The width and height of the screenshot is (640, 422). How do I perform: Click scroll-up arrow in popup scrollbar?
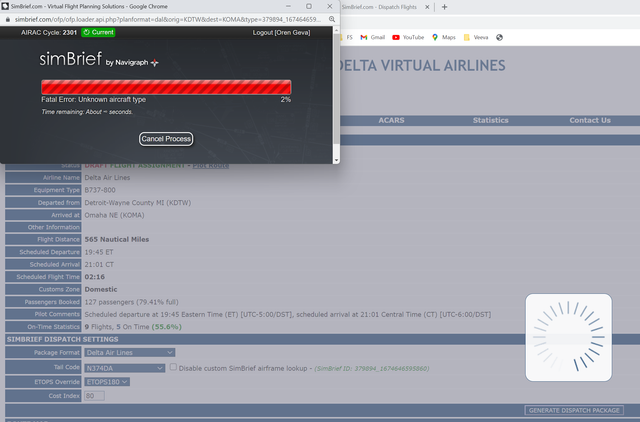click(336, 30)
